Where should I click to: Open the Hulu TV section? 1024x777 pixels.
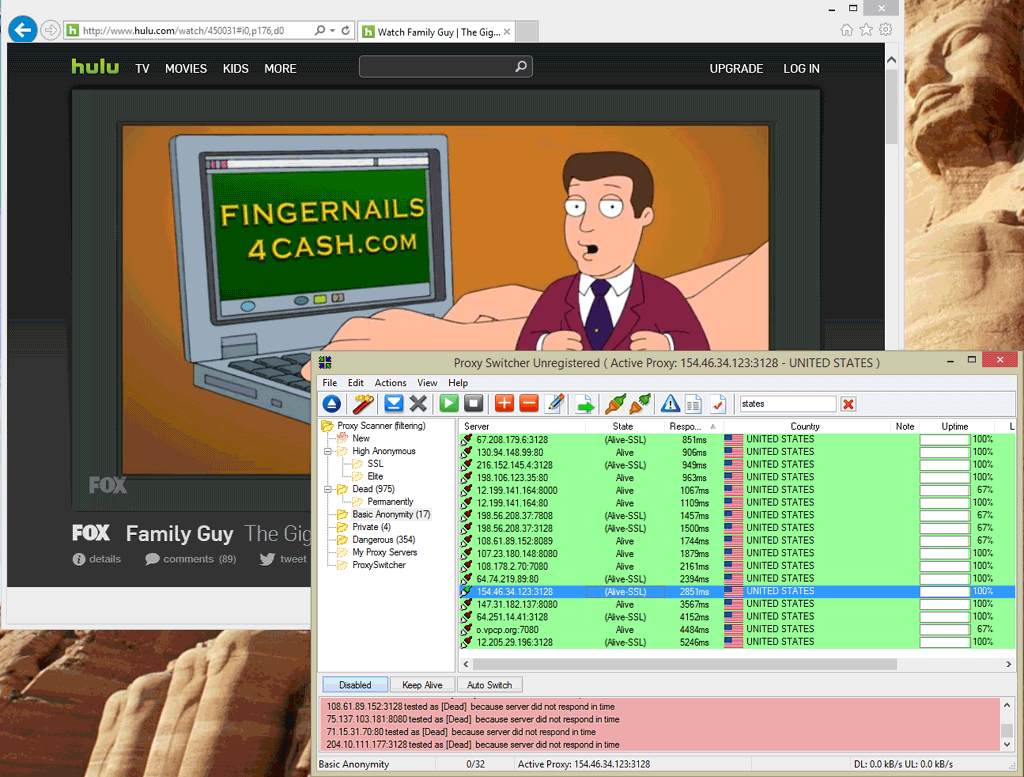pos(142,69)
